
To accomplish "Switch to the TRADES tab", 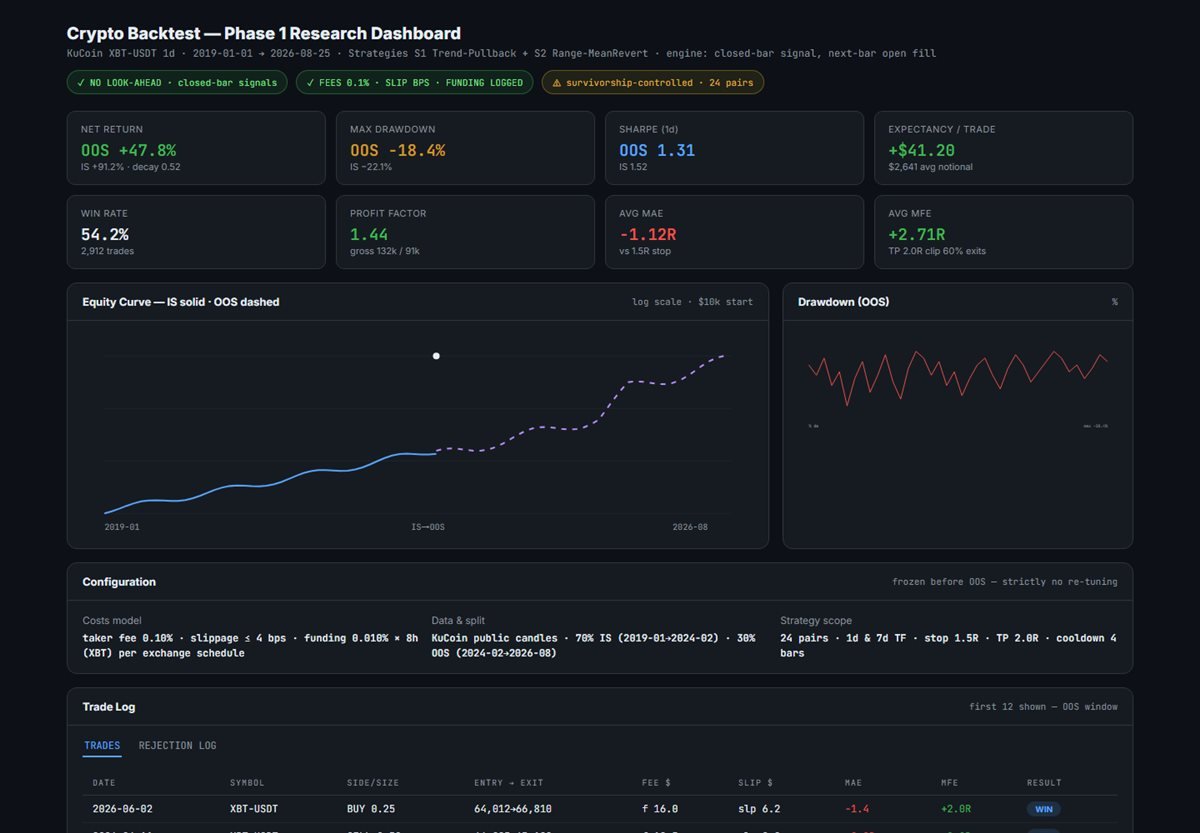I will 102,745.
